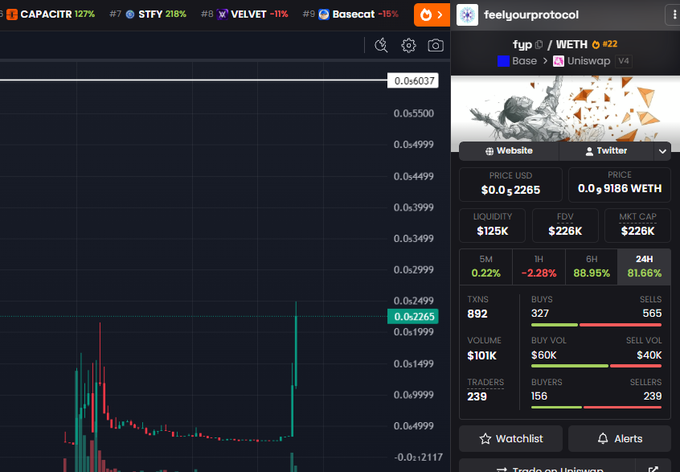This screenshot has width=680, height=472.
Task: Click the Base chain label
Action: pyautogui.click(x=524, y=61)
